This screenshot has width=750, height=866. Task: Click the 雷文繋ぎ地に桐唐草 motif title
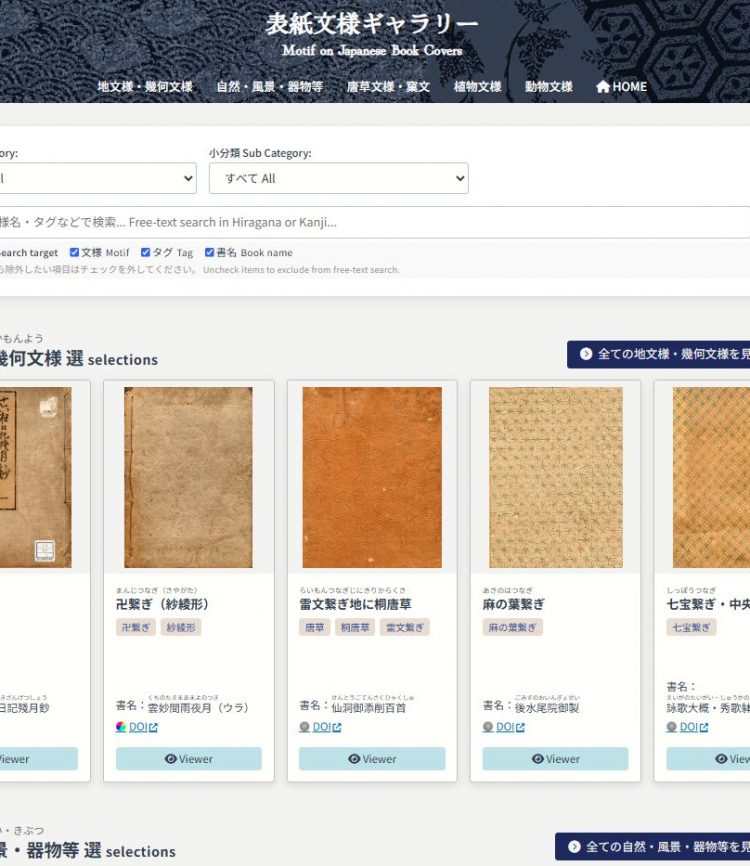tap(355, 604)
